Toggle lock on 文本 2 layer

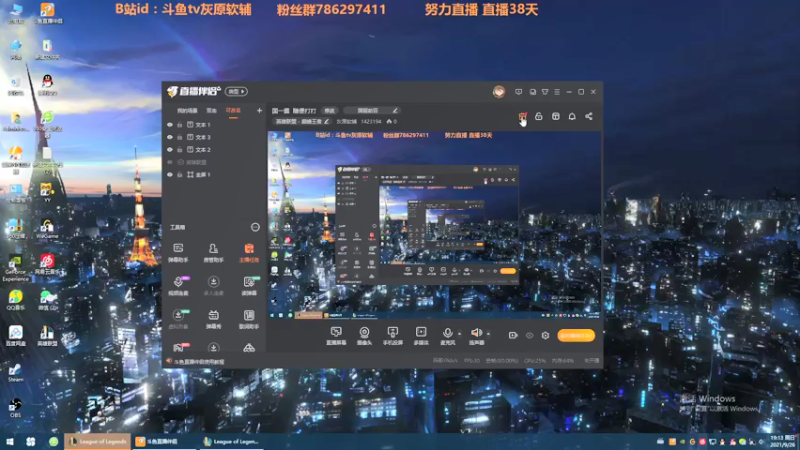[x=180, y=149]
